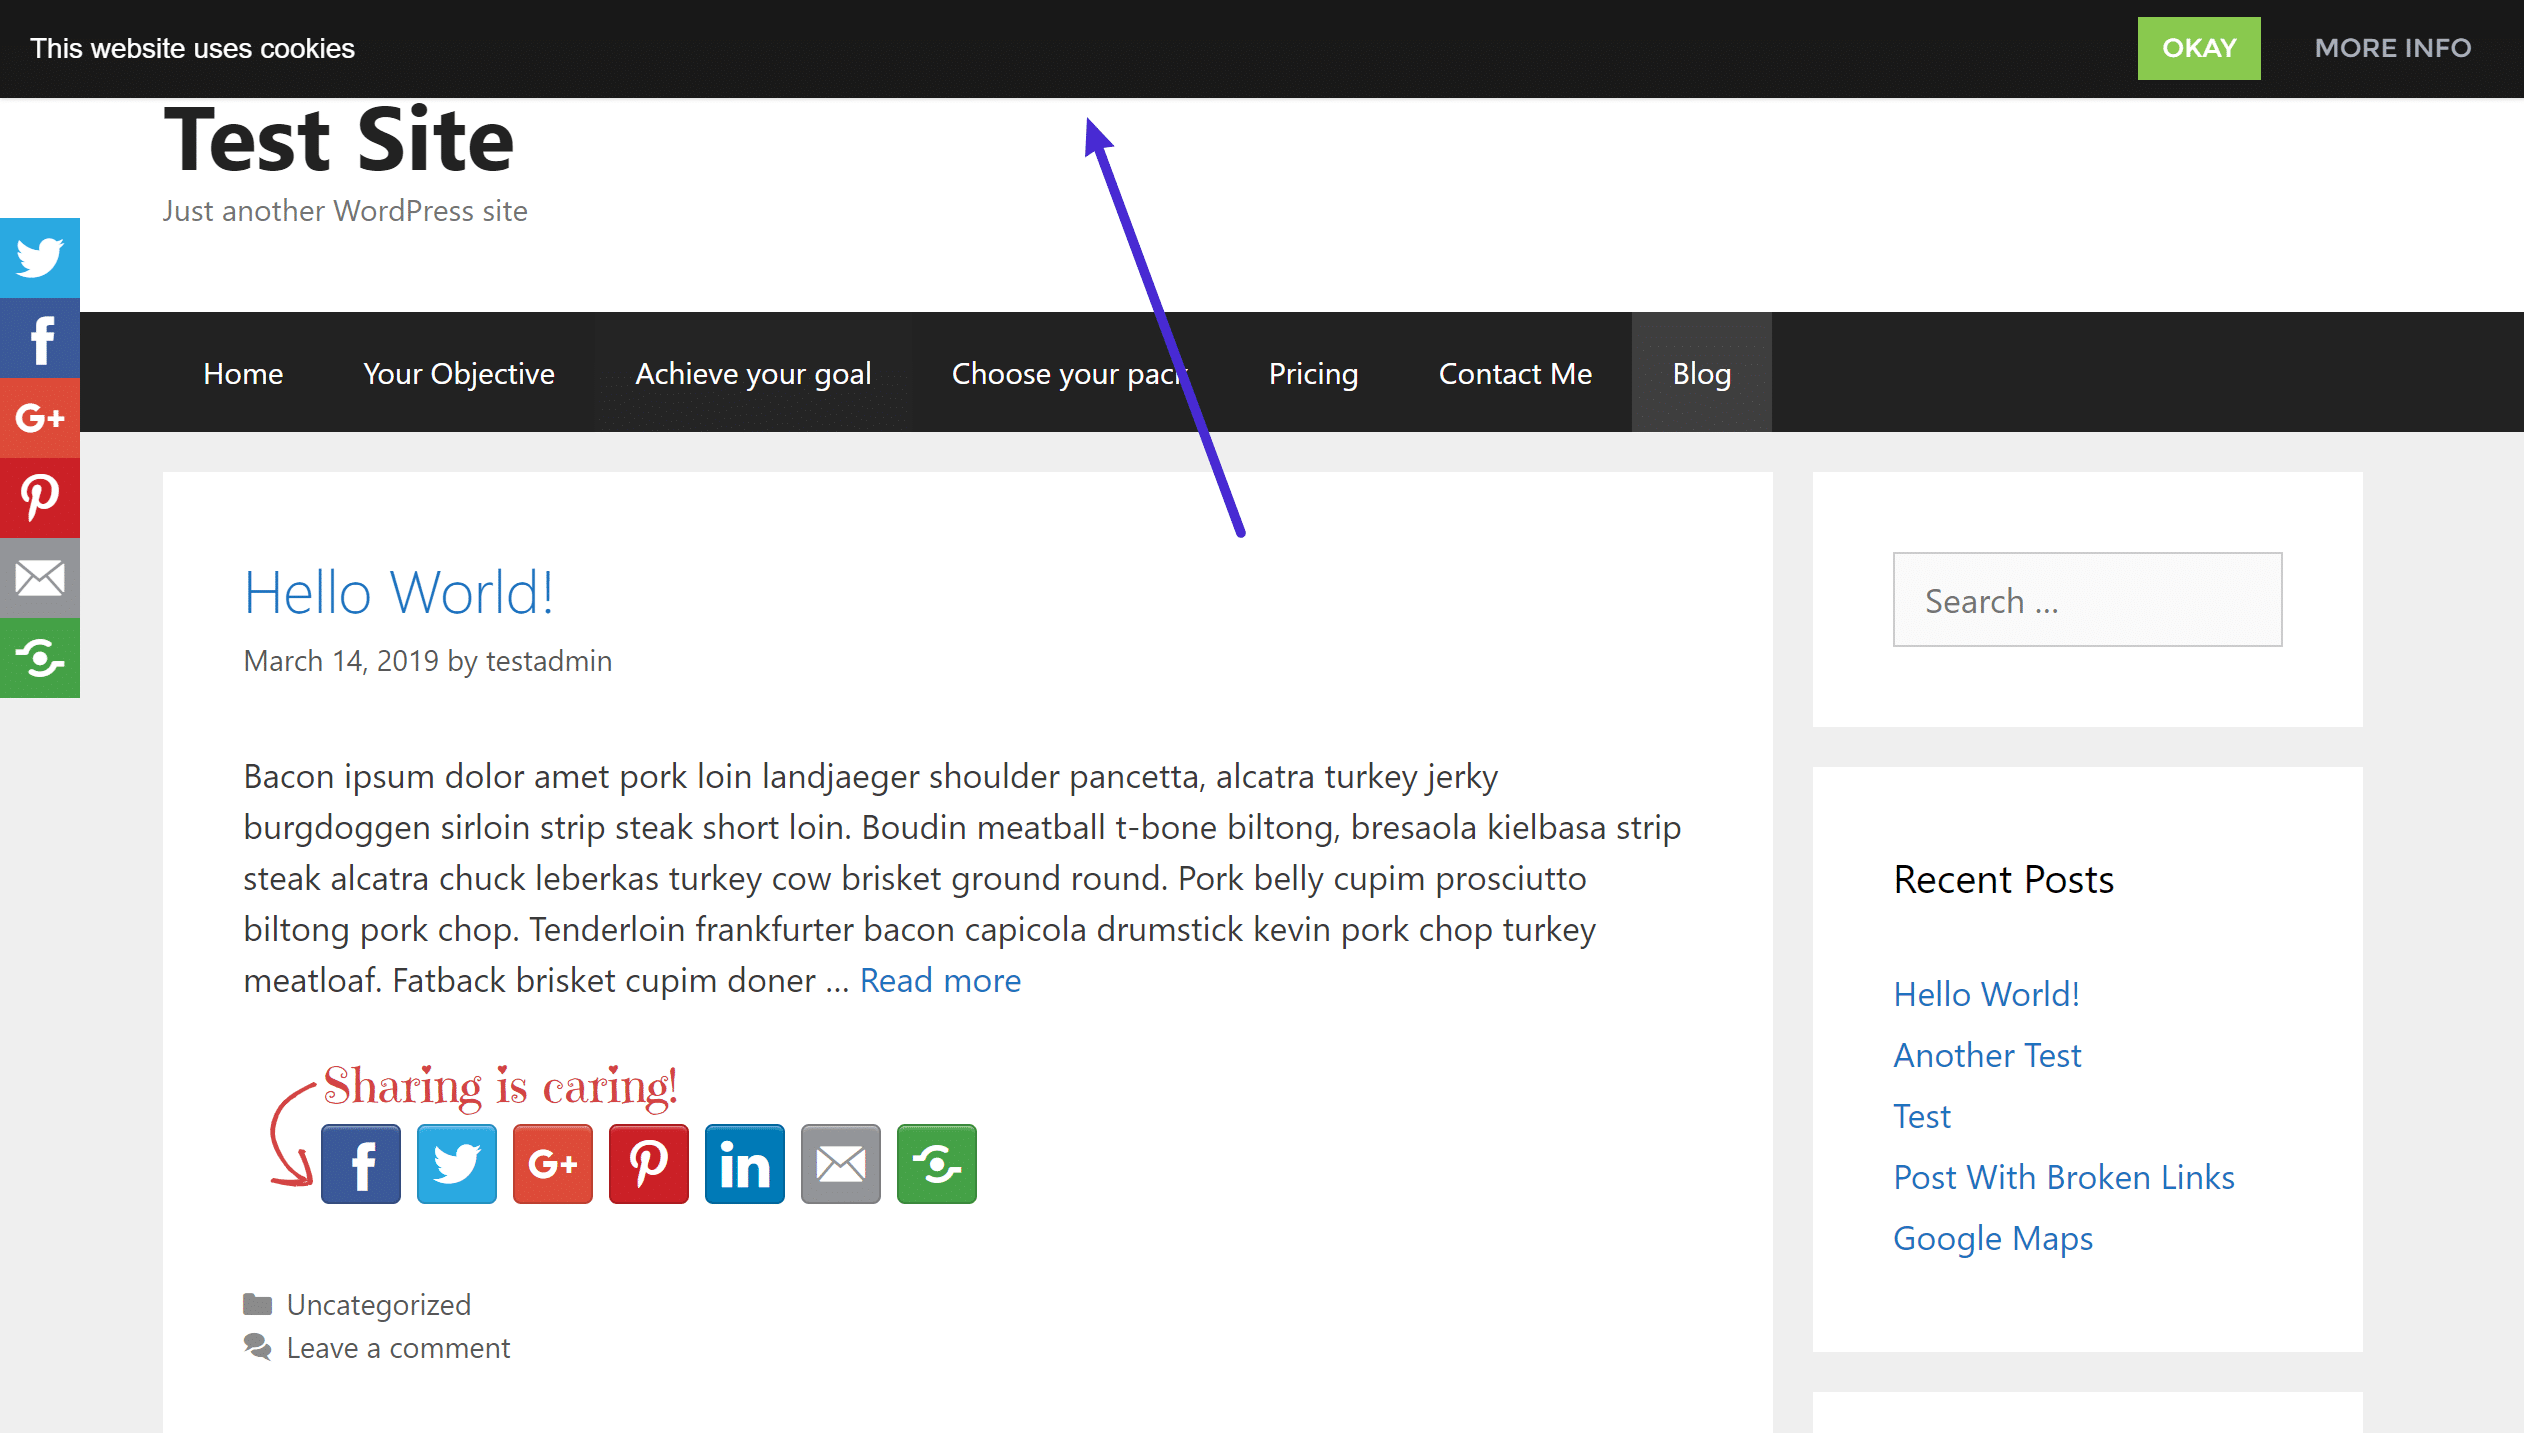Screen dimensions: 2524x1433
Task: Click the Facebook share icon in sidebar
Action: tap(40, 338)
